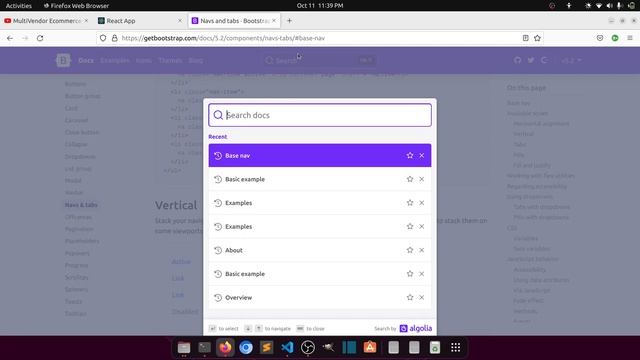The width and height of the screenshot is (640, 360).
Task: Click the volume icon in top bar
Action: pyautogui.click(x=609, y=6)
